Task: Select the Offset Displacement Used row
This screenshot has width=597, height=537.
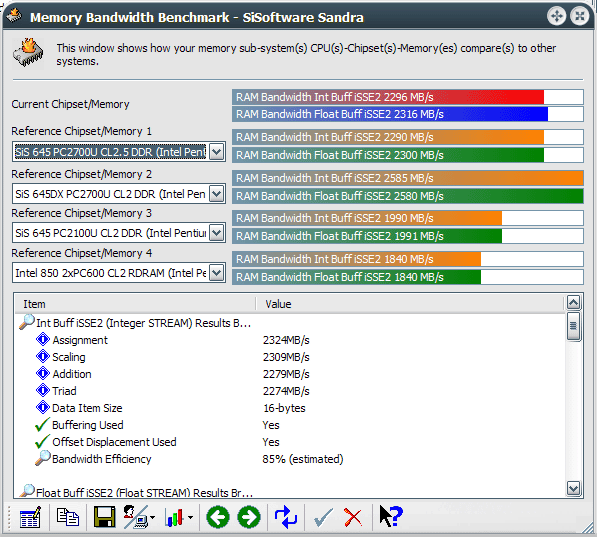Action: tap(290, 442)
